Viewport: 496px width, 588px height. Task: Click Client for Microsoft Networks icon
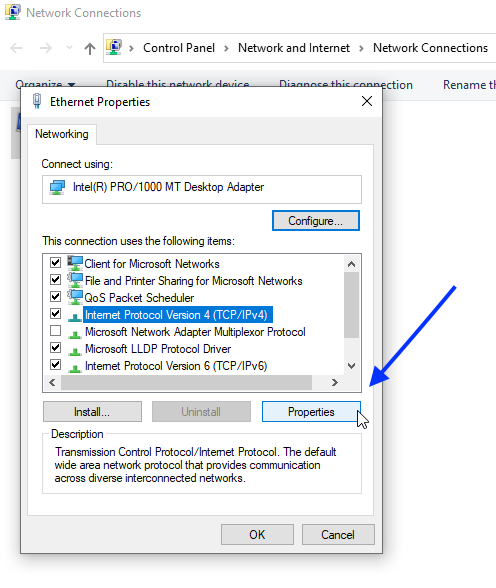75,263
